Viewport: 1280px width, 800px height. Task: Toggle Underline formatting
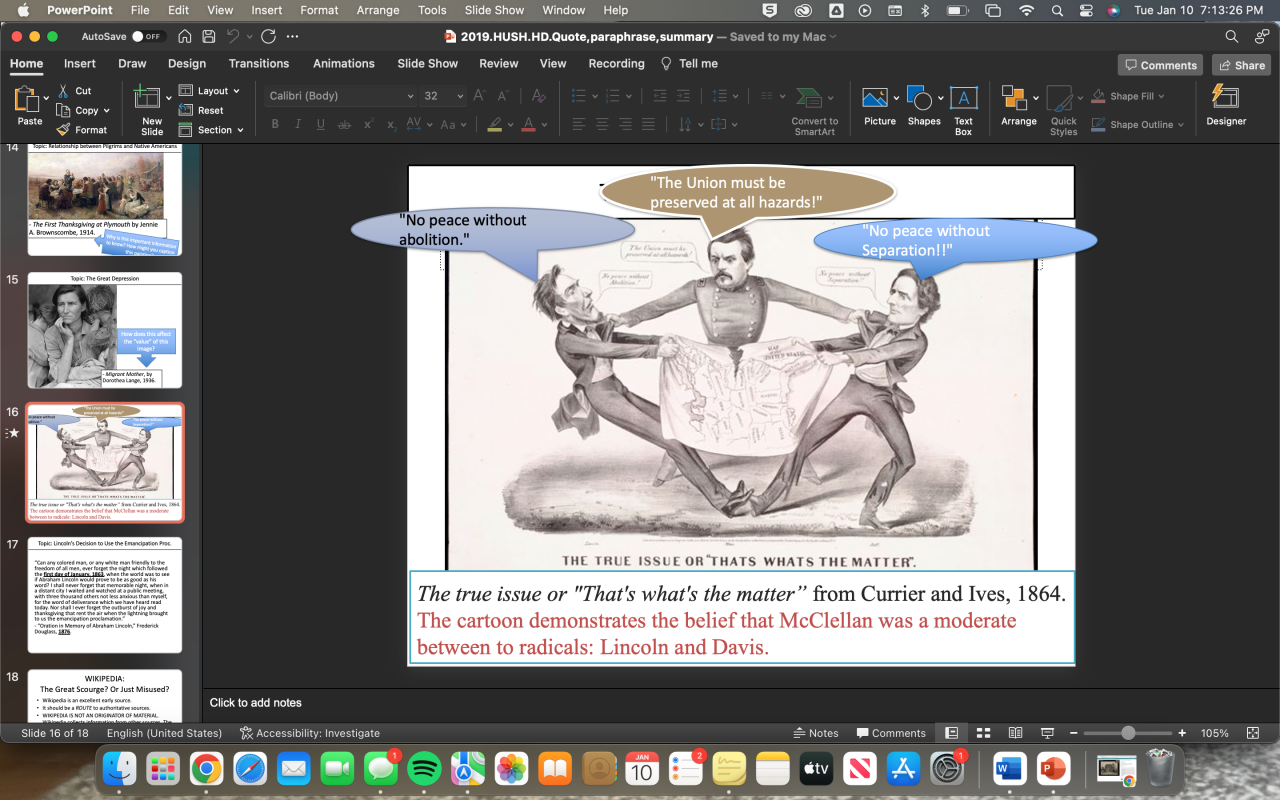(321, 125)
